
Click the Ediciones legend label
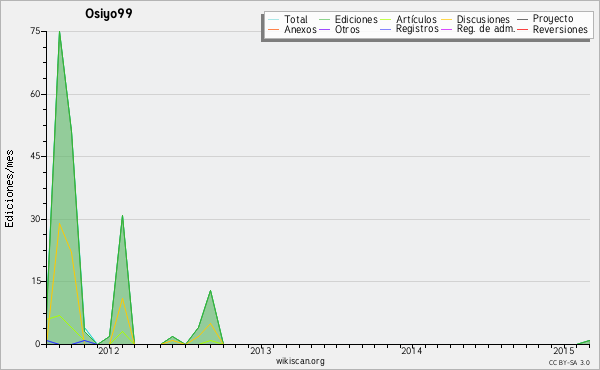(356, 19)
